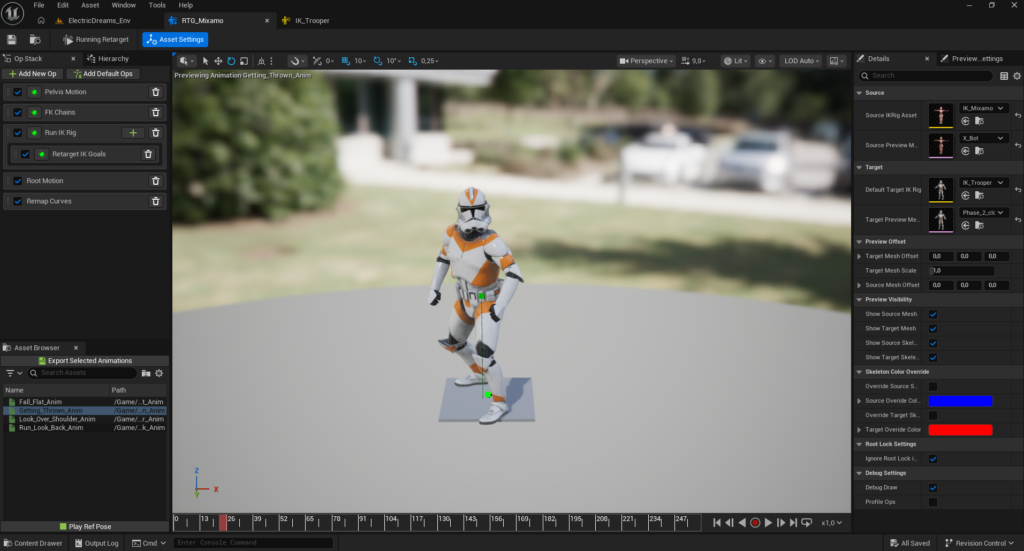Delete the Retarget IK Goals op
1024x551 pixels.
click(148, 154)
